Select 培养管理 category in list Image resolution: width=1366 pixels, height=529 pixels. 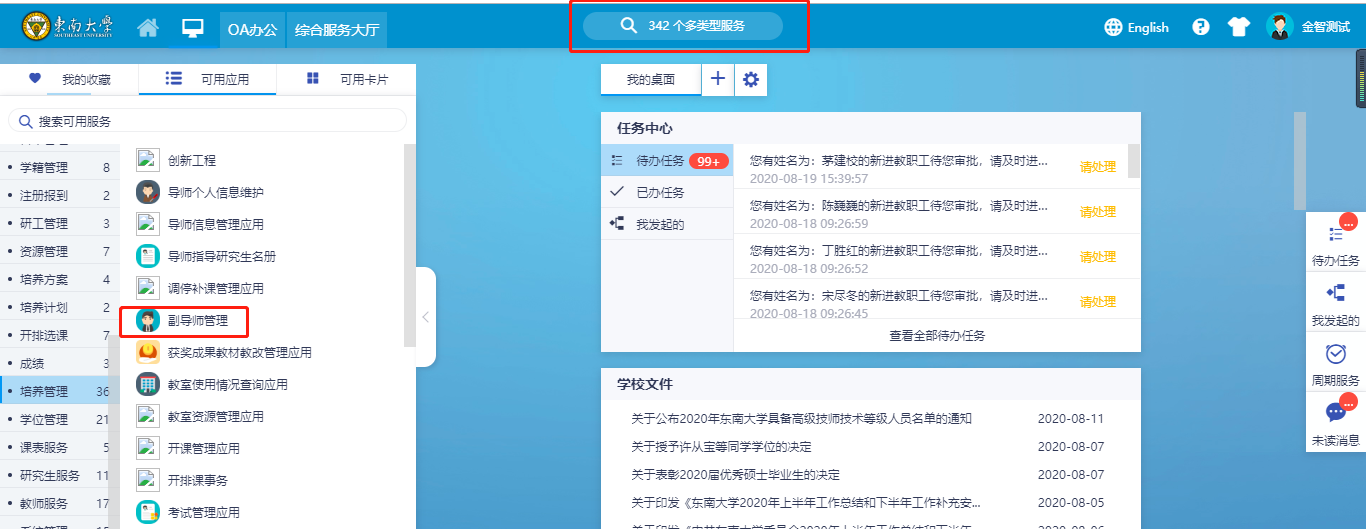point(45,391)
